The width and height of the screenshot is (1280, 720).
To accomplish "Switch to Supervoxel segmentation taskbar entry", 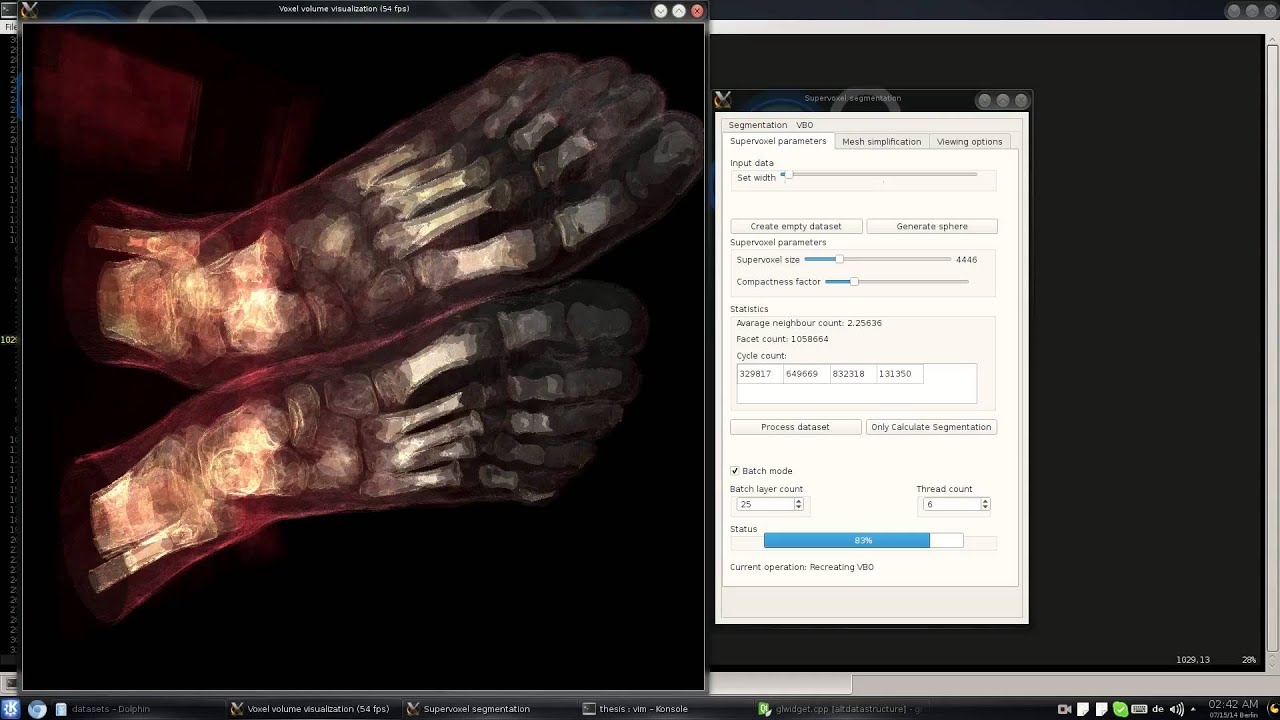I will coord(488,709).
